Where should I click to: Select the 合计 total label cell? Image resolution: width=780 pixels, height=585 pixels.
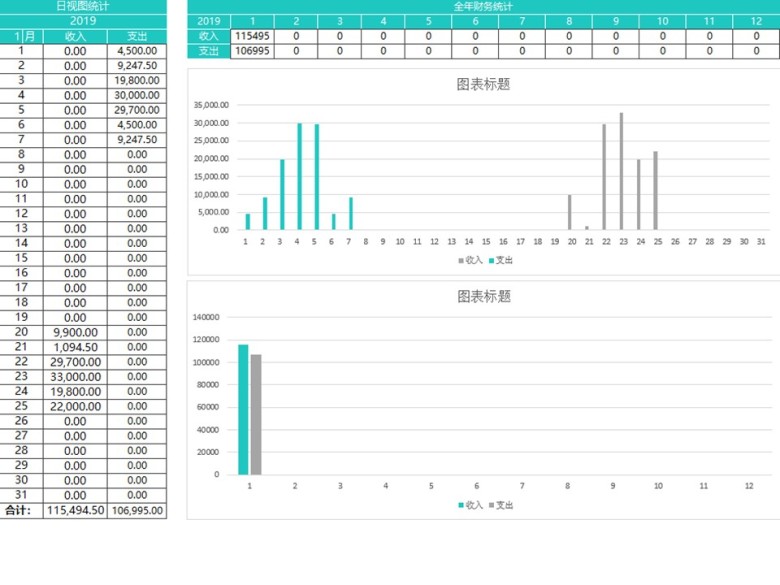pos(21,510)
